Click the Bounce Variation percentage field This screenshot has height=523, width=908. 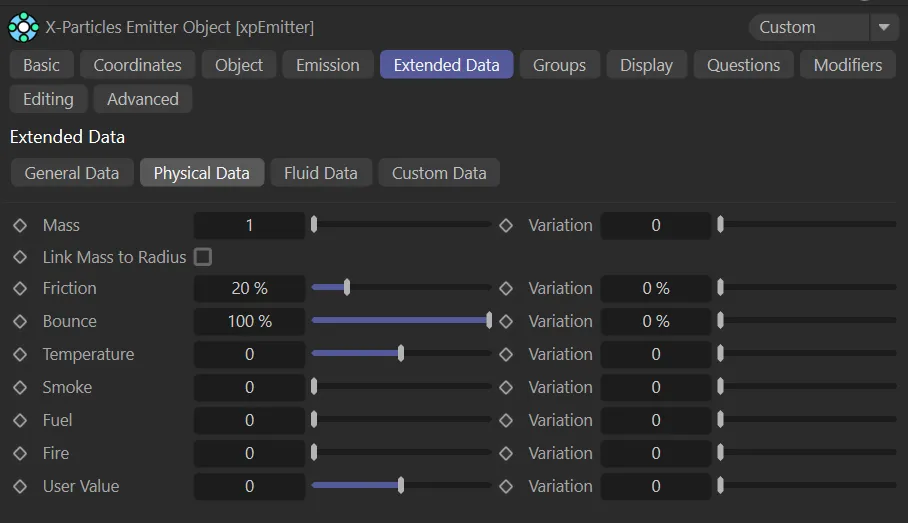tap(655, 322)
